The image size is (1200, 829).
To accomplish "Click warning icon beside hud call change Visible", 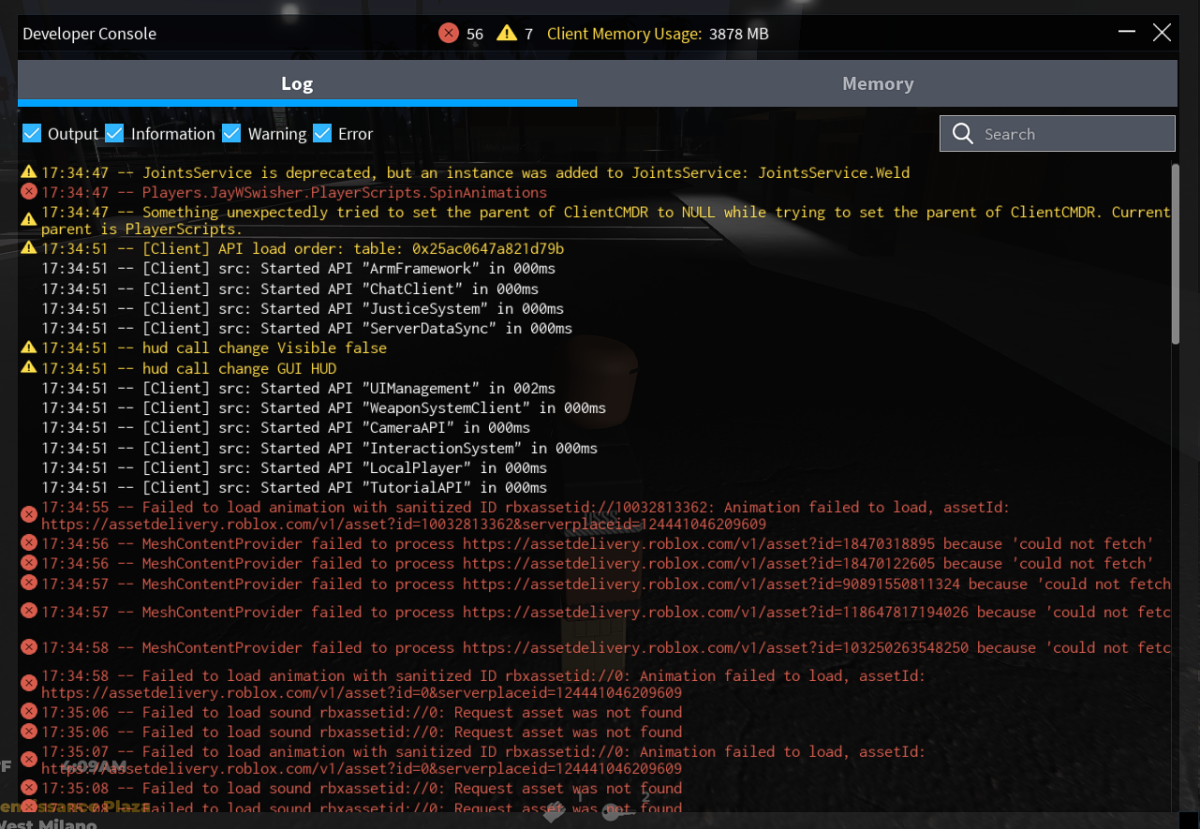I will [29, 348].
